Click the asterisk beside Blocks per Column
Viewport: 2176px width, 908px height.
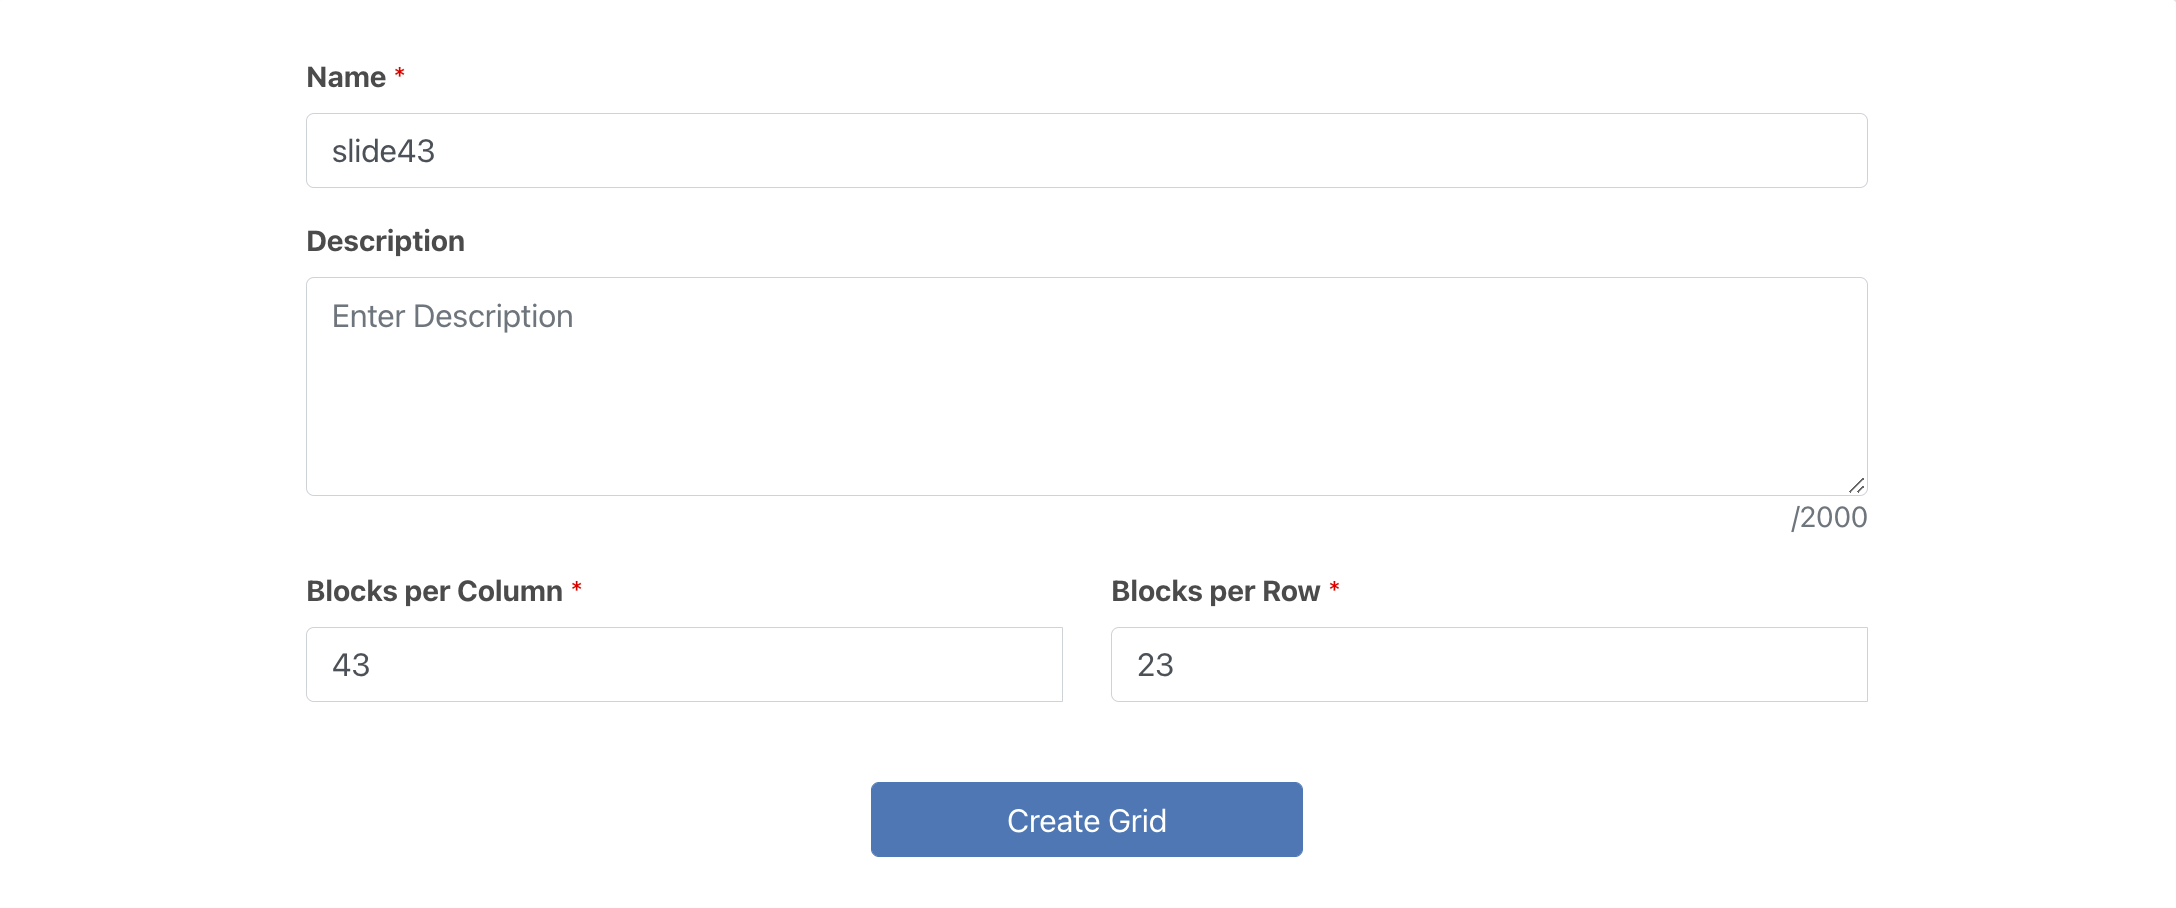tap(576, 588)
